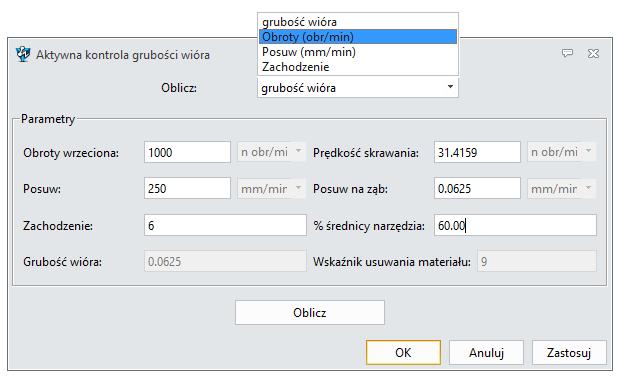The height and width of the screenshot is (381, 620).
Task: Choose 'Obroty (obr/min)' from the dropdown list
Action: tap(358, 37)
